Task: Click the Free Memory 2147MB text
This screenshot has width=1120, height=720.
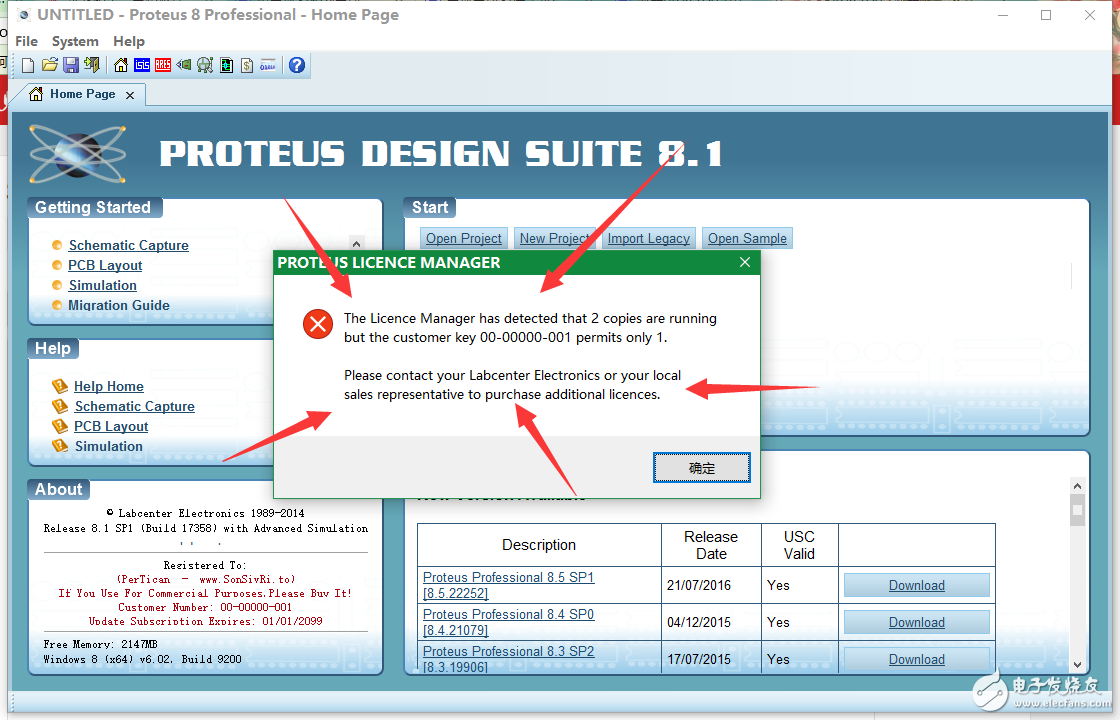Action: (x=100, y=644)
